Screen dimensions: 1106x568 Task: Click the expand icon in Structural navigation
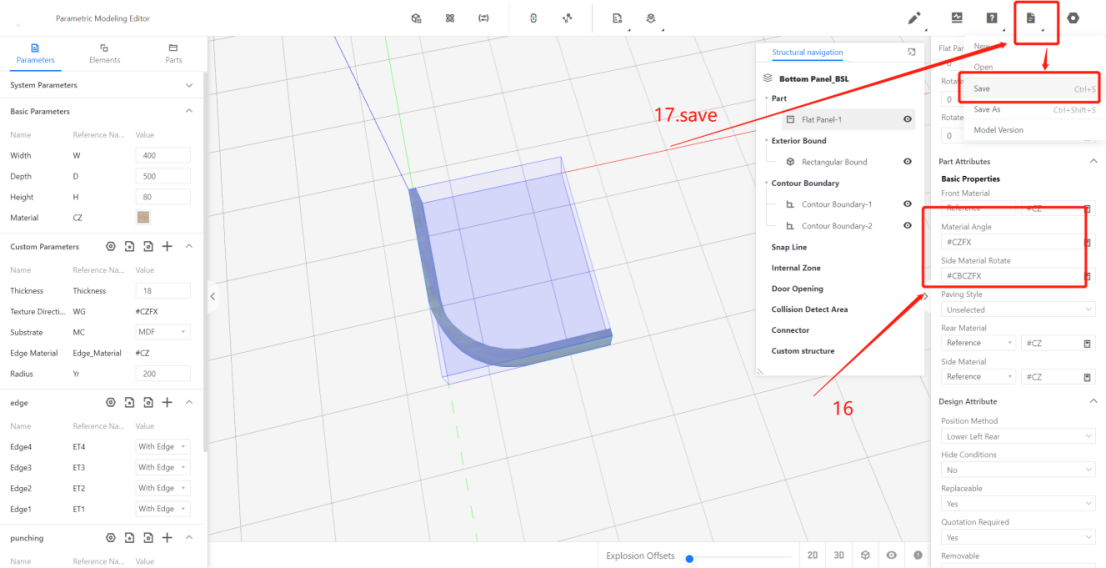(911, 52)
